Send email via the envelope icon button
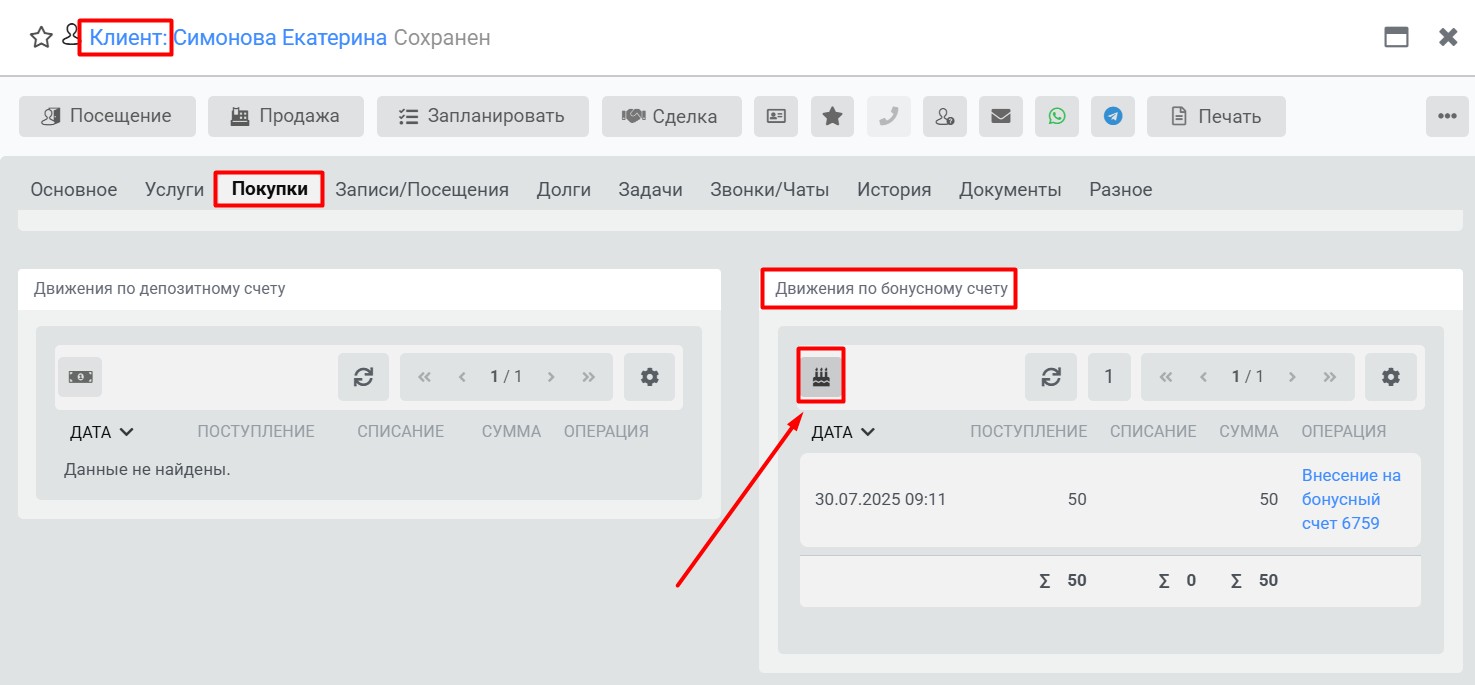The width and height of the screenshot is (1475, 685). [1000, 116]
